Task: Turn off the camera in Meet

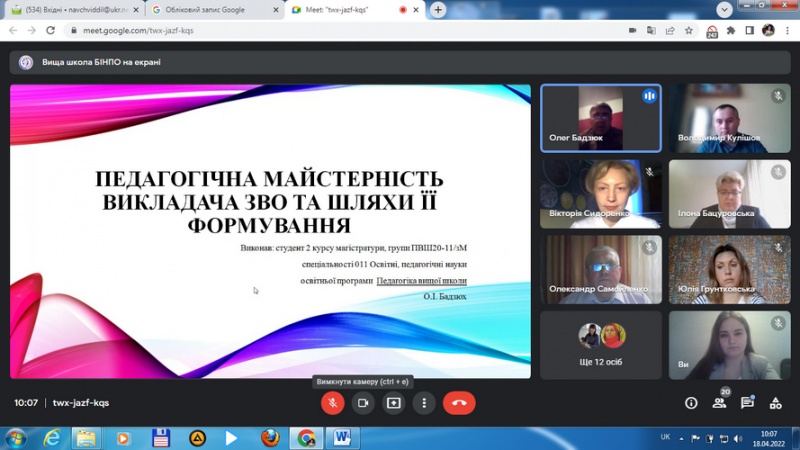Action: (x=363, y=403)
